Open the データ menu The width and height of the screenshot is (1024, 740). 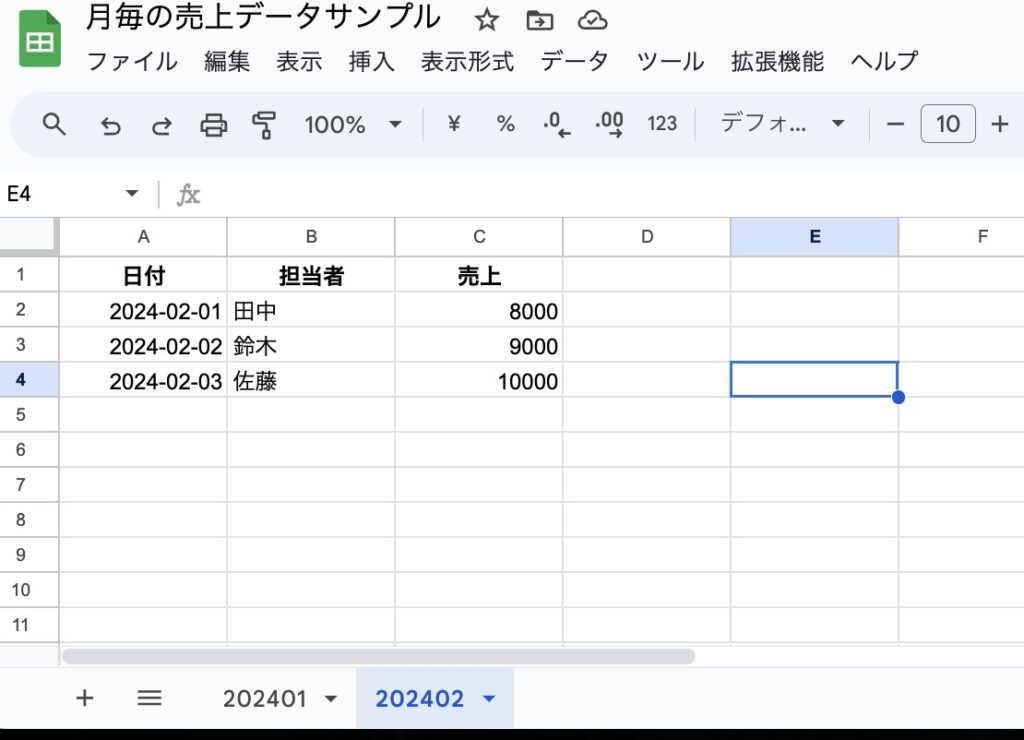tap(574, 61)
